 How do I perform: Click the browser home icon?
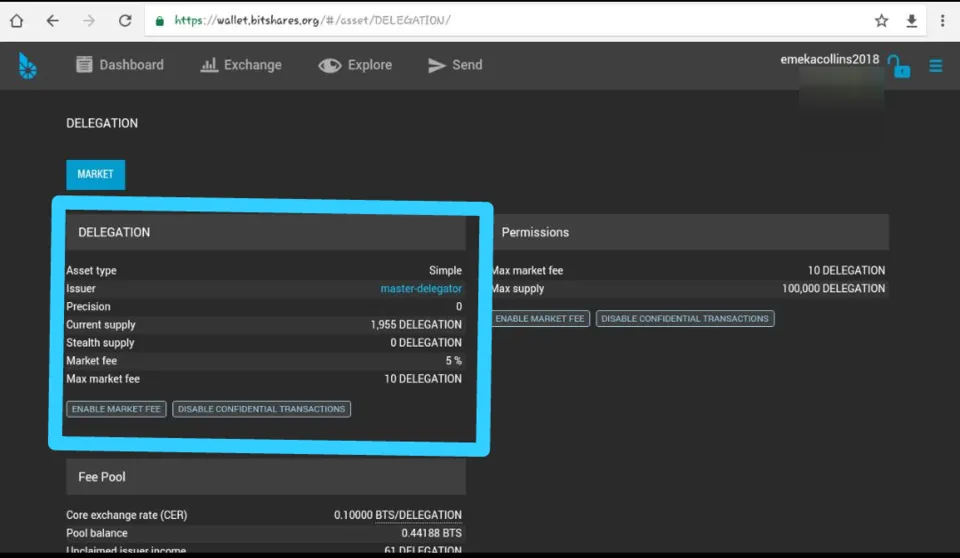(17, 21)
